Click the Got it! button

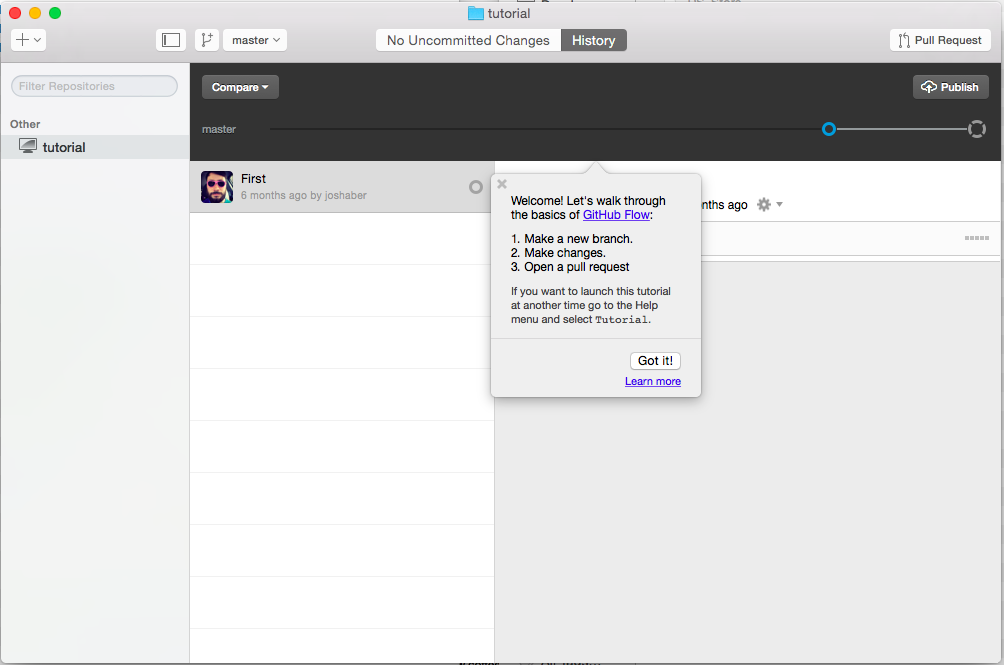click(x=655, y=361)
